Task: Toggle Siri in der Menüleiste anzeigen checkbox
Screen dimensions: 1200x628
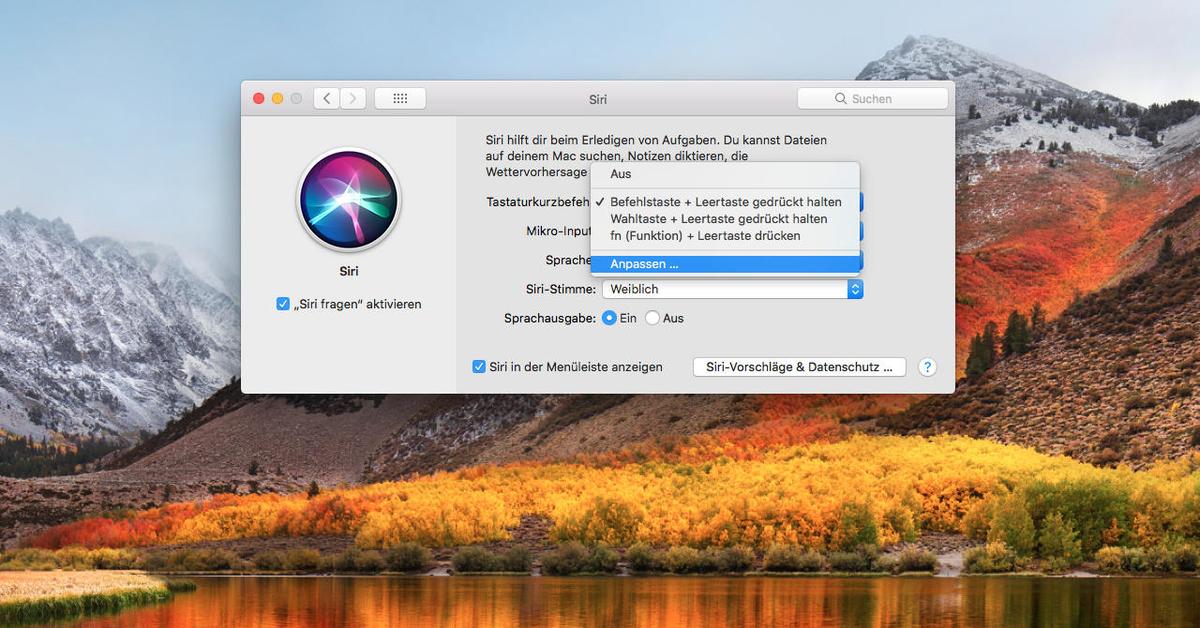Action: (x=479, y=367)
